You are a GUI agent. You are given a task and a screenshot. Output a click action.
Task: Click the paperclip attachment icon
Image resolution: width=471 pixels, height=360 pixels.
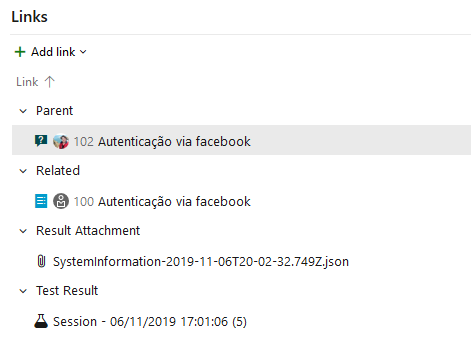41,261
